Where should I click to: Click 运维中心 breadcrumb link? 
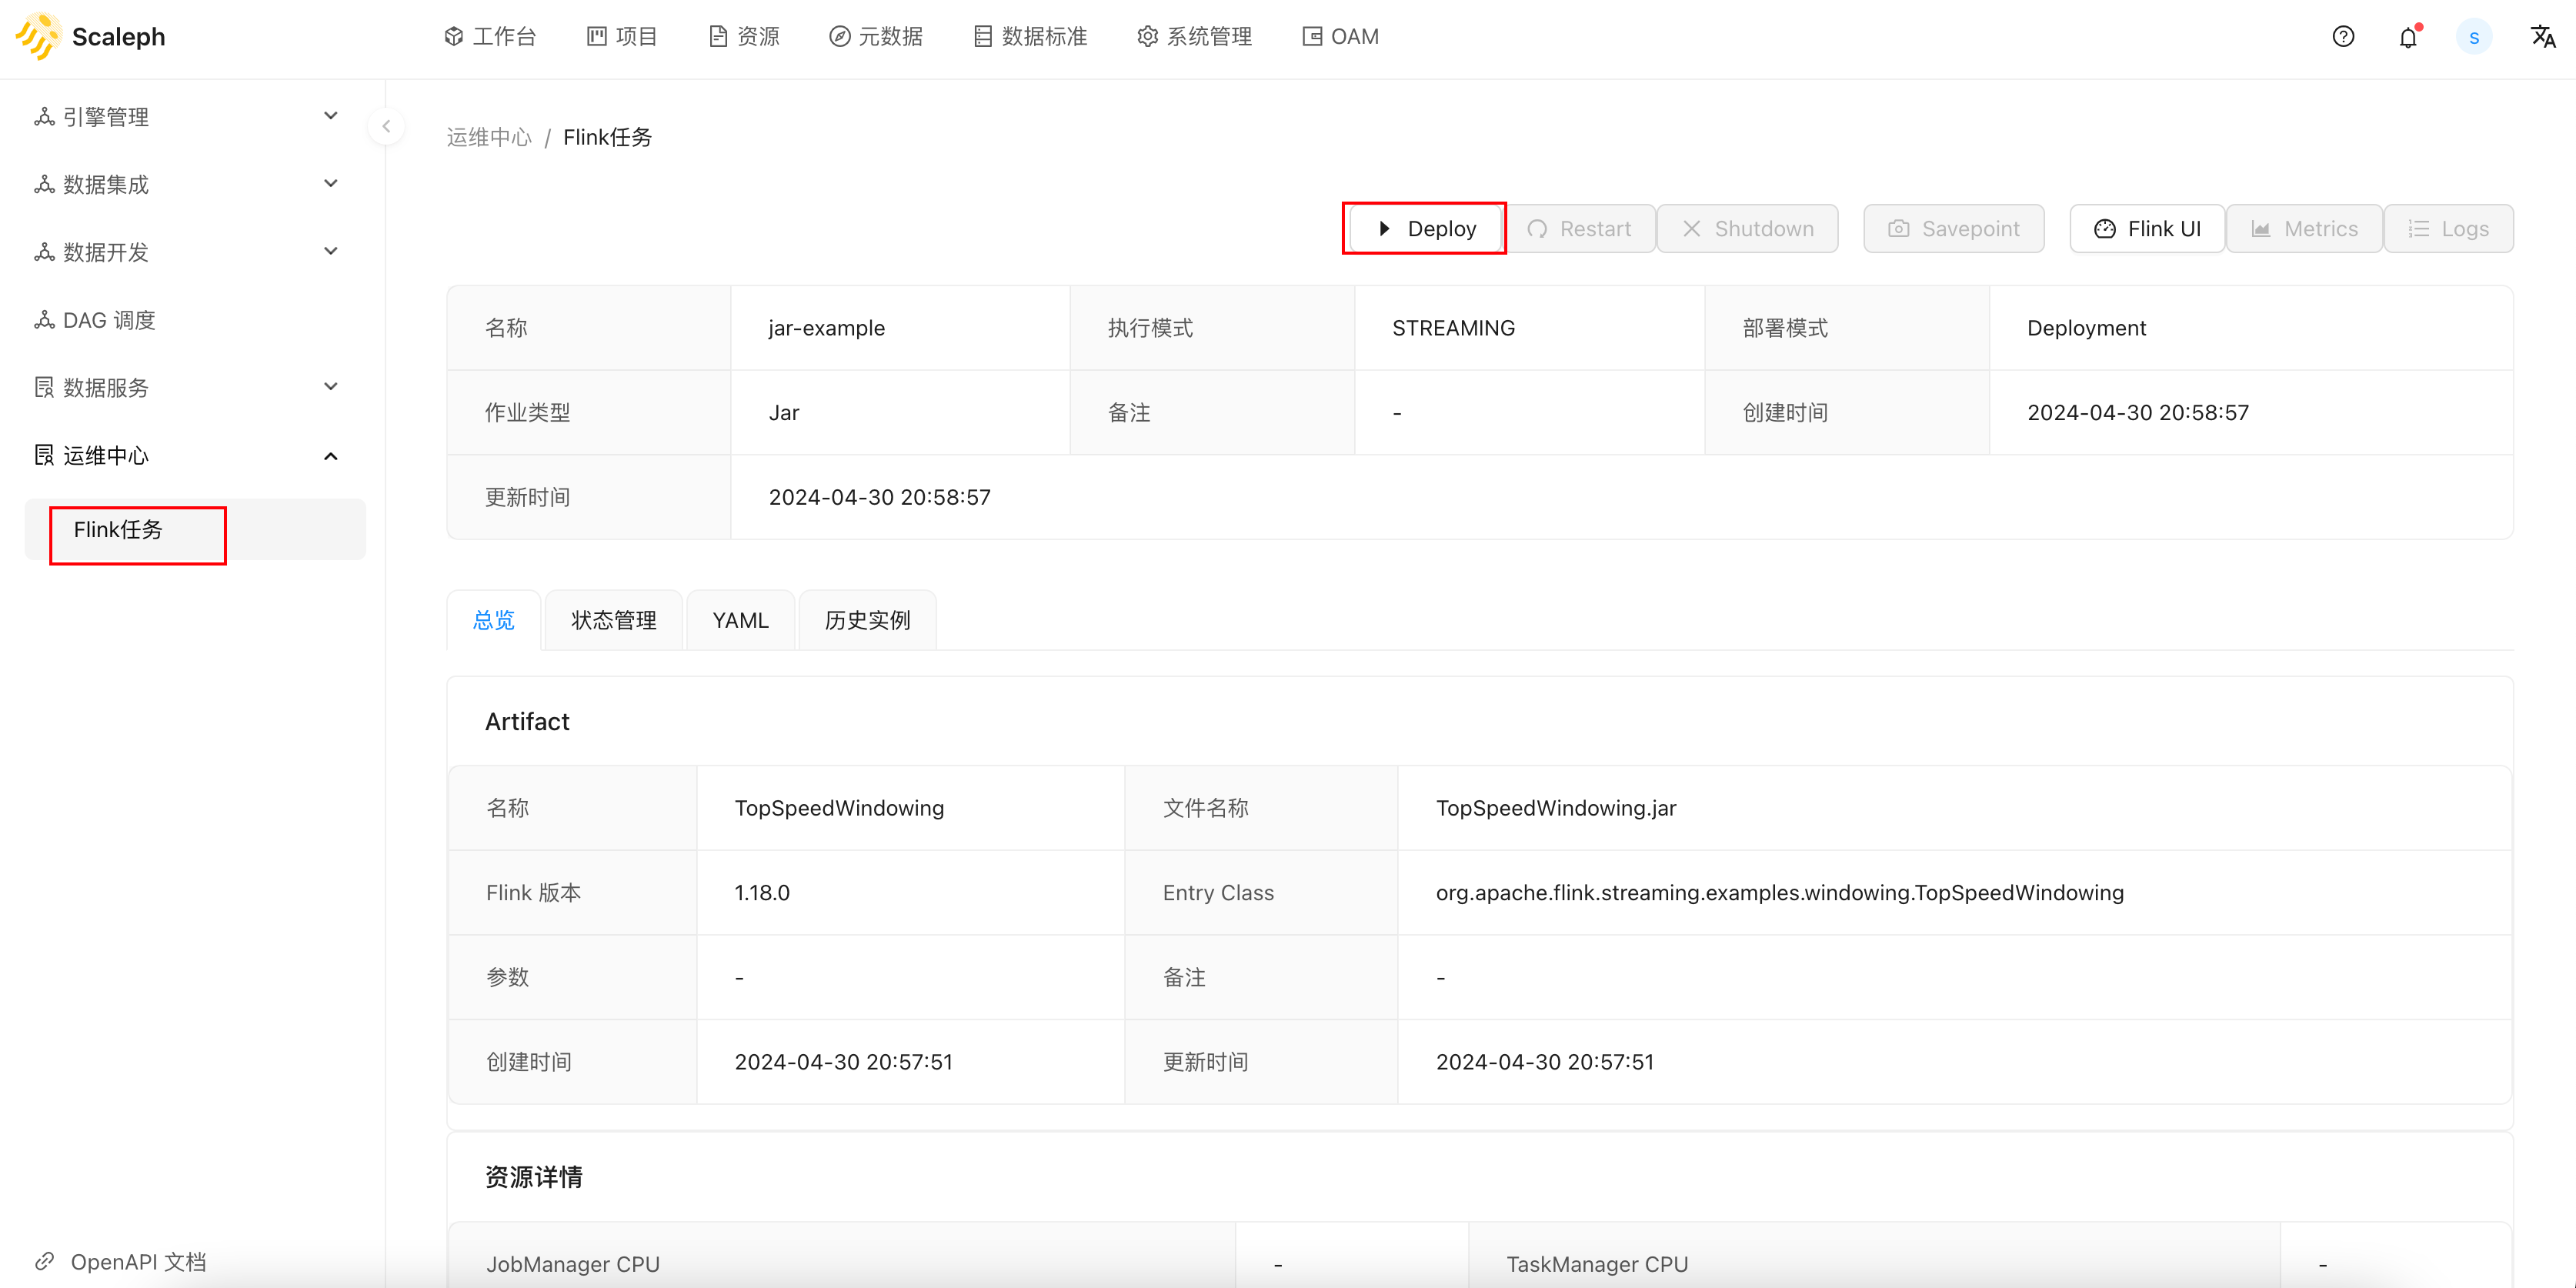point(489,137)
